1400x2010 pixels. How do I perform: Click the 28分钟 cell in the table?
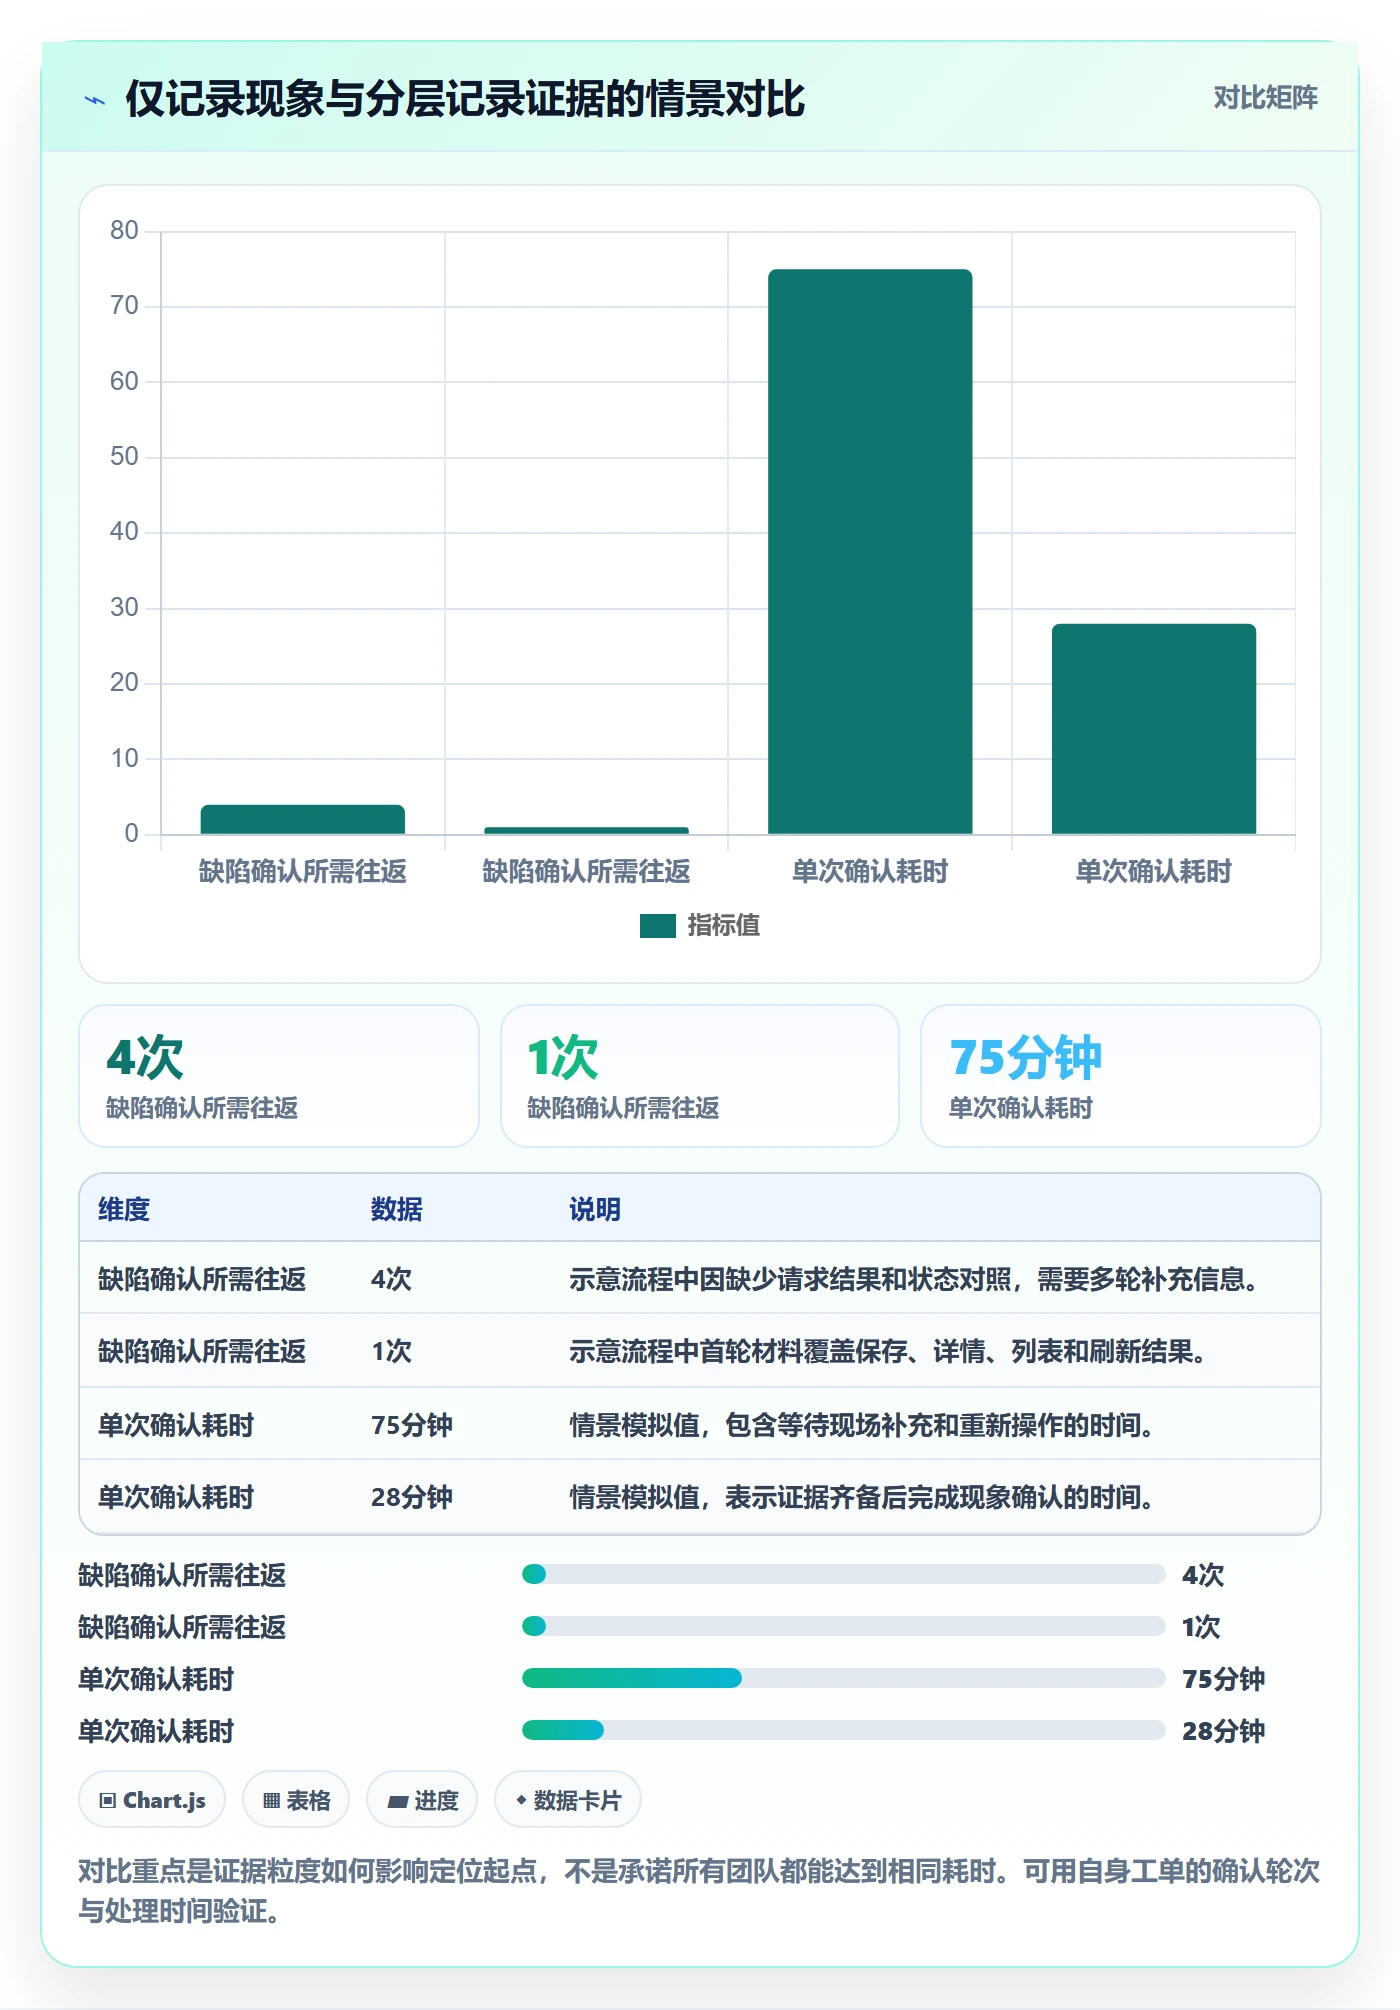pos(412,1497)
